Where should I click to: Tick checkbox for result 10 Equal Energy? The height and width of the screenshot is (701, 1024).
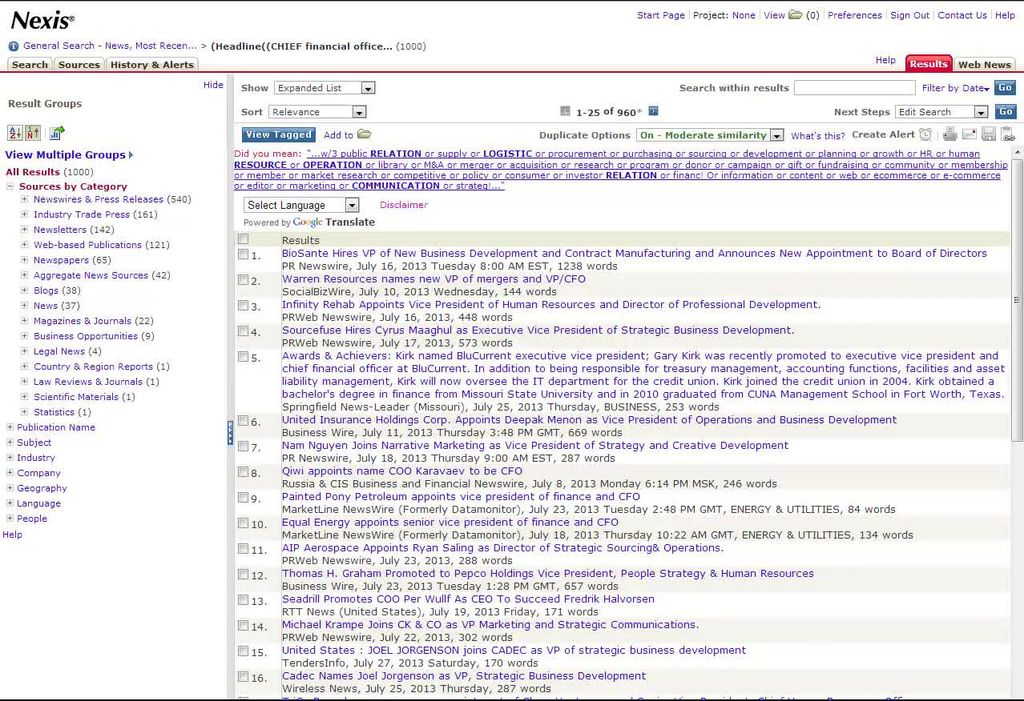coord(243,523)
